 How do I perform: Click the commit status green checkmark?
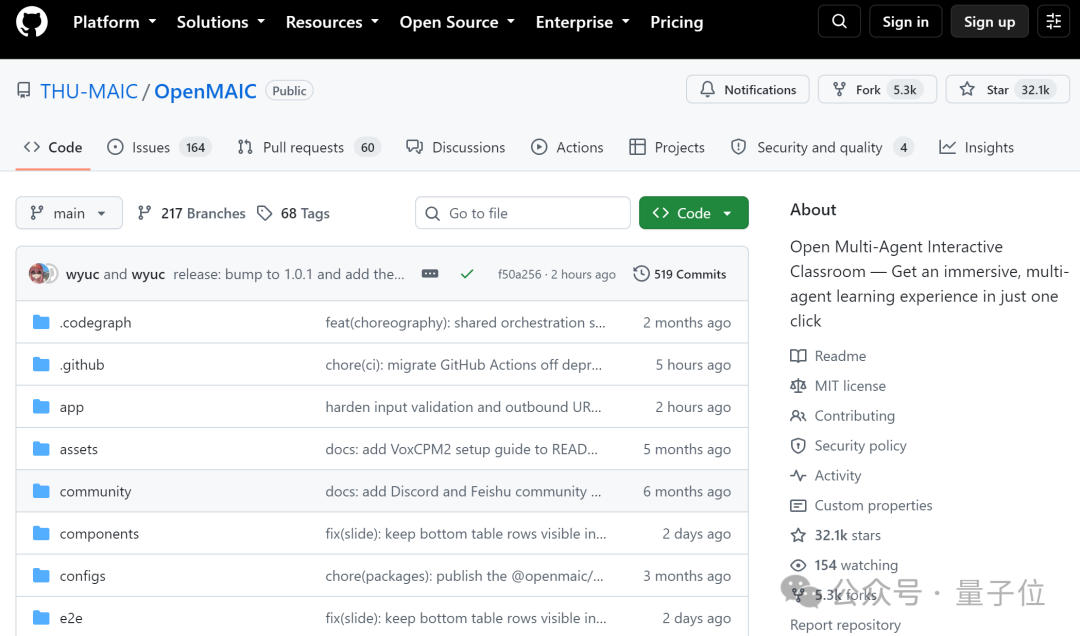pos(467,274)
